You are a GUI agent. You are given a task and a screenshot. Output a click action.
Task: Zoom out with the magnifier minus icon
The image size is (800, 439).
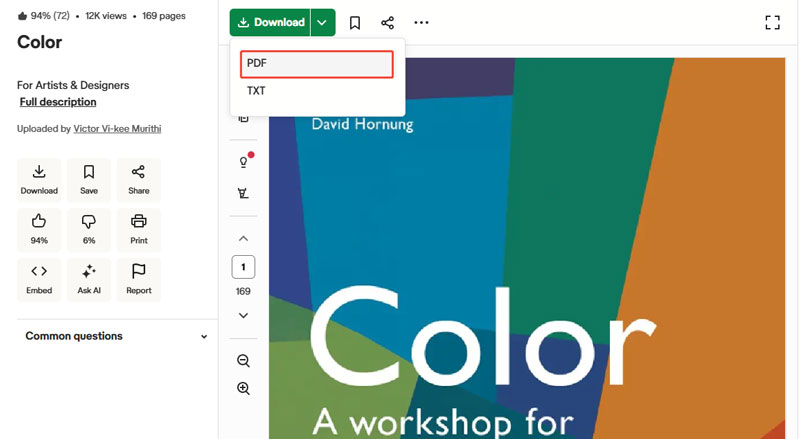tap(243, 361)
